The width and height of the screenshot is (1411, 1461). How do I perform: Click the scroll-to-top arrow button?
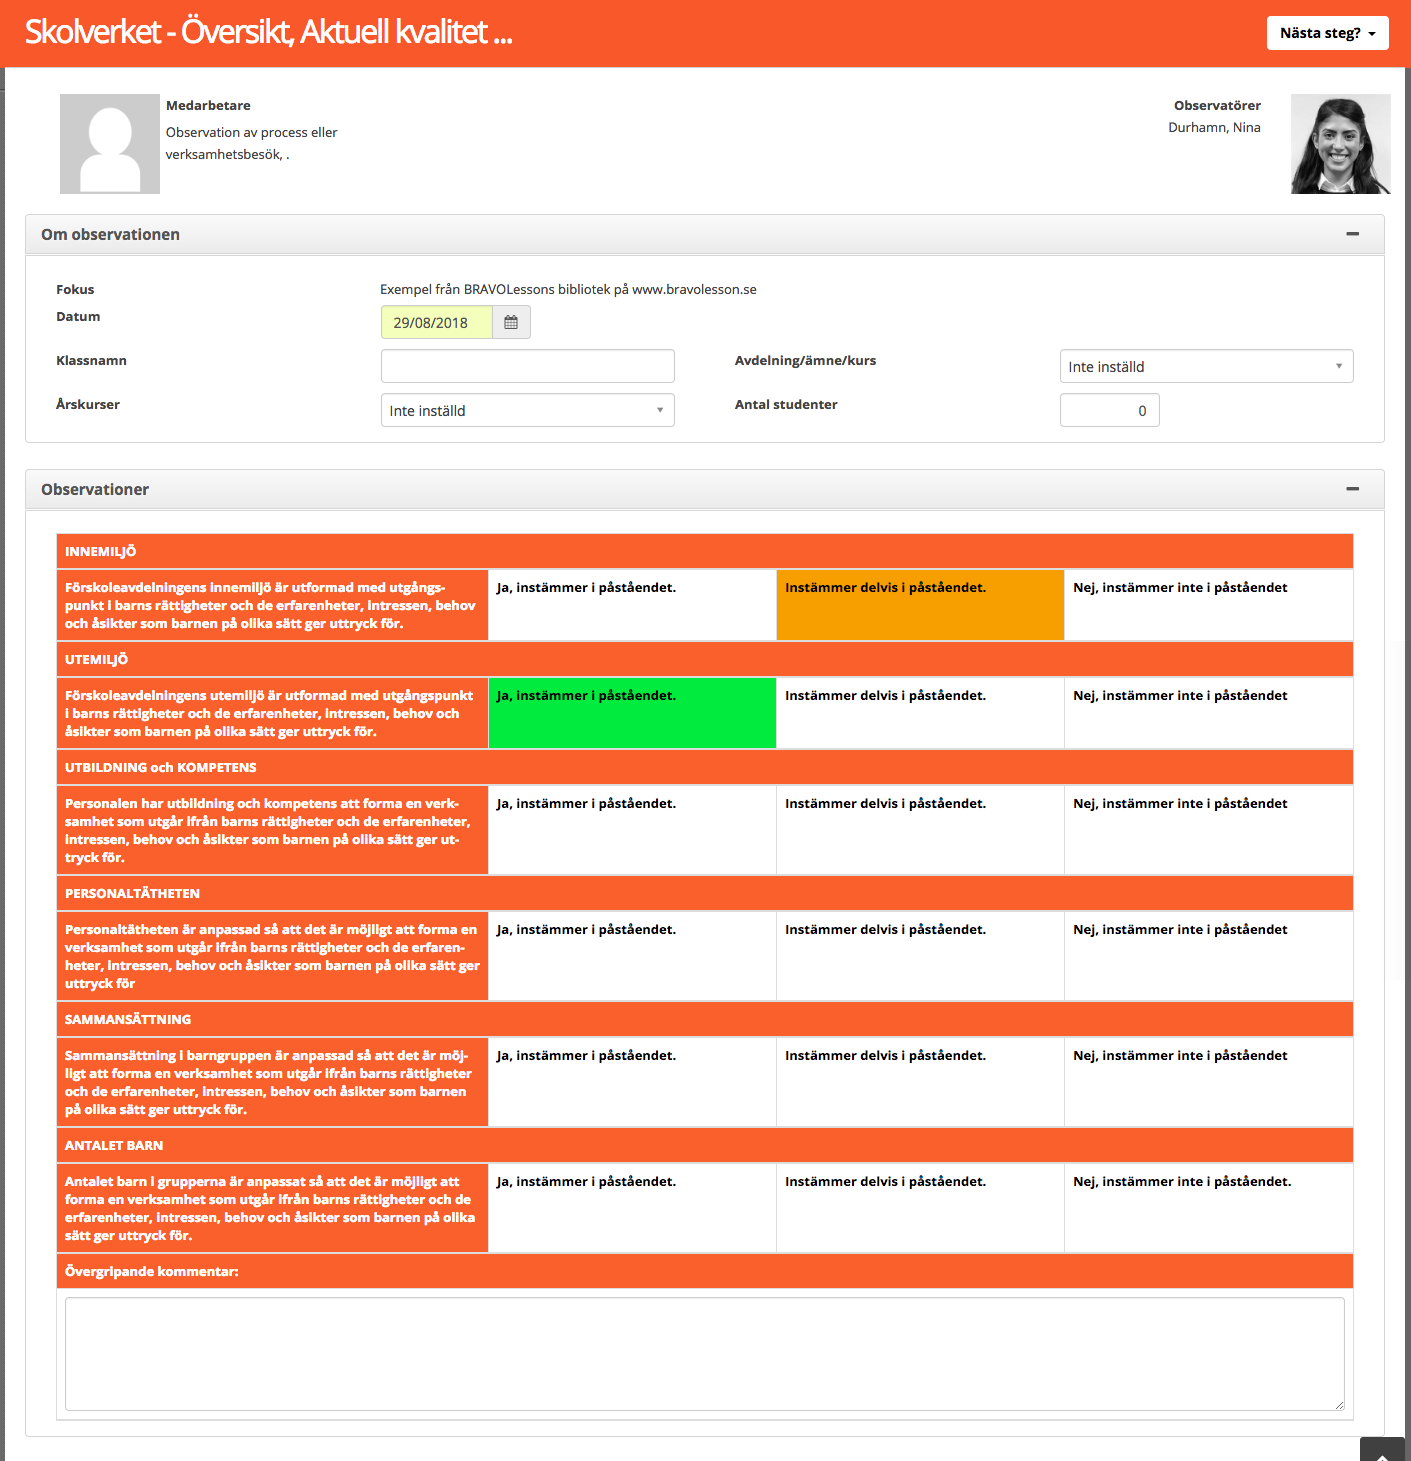point(1383,1451)
